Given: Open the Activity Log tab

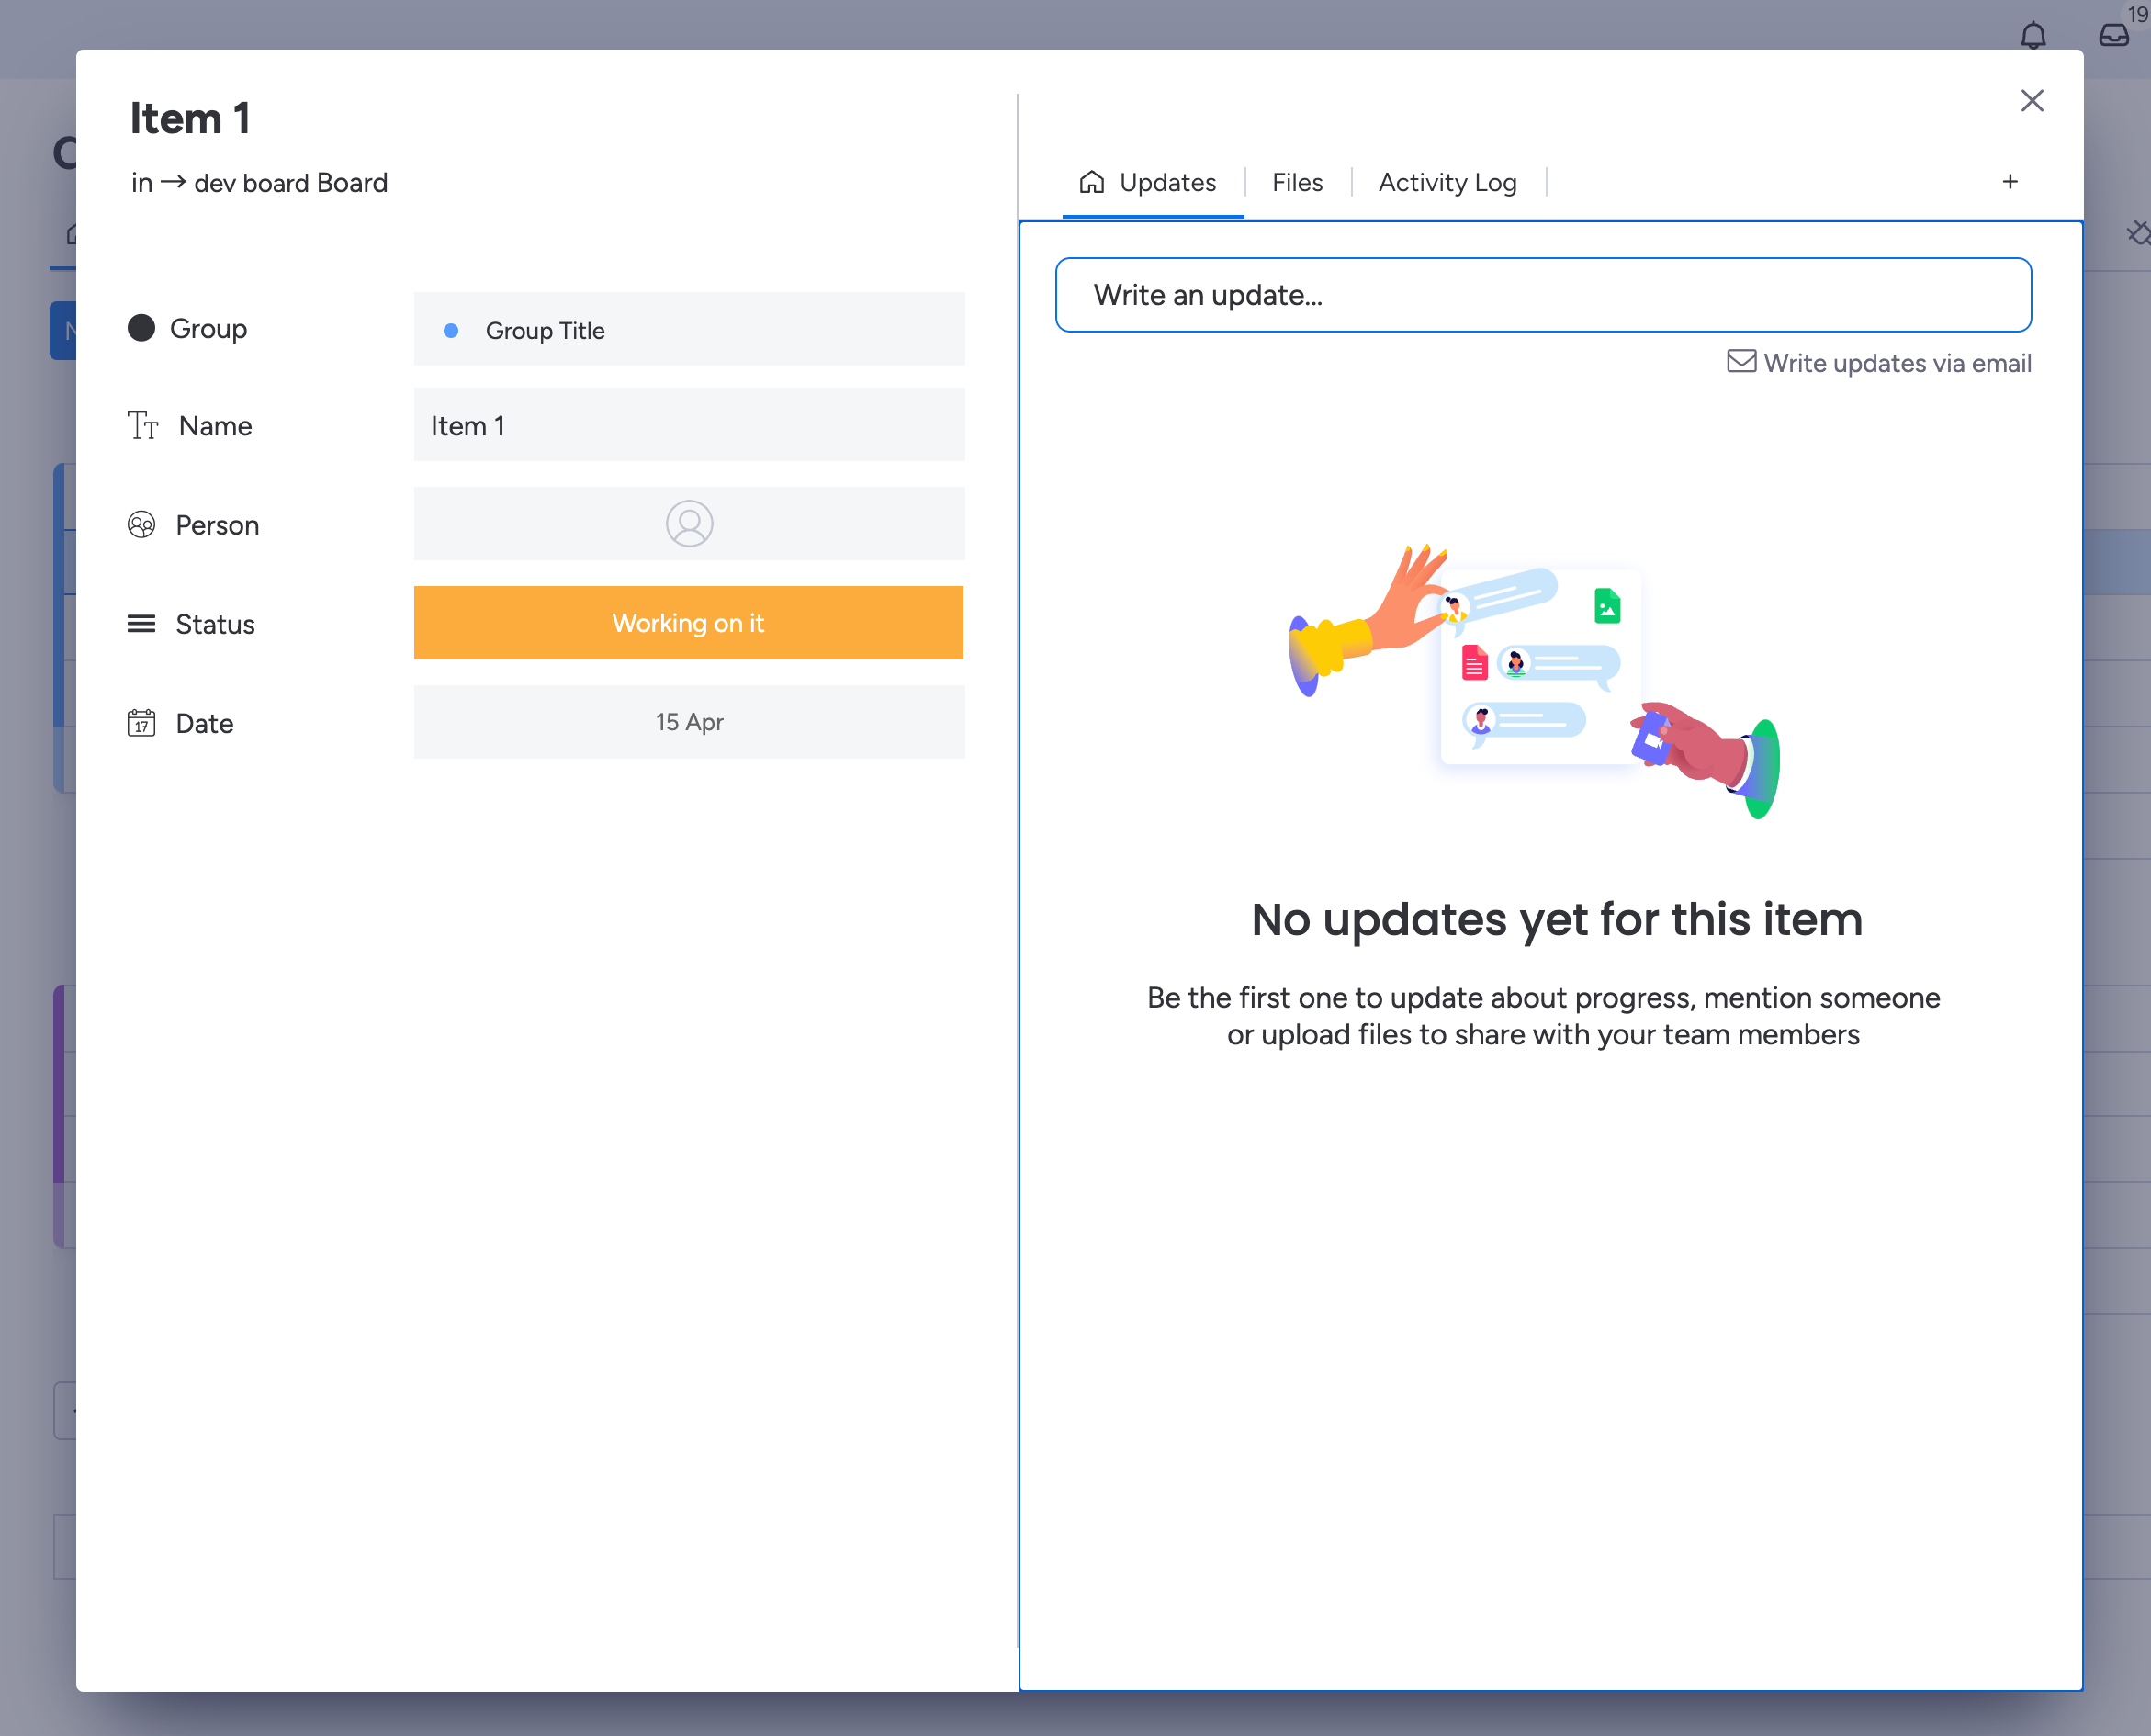Looking at the screenshot, I should 1447,182.
